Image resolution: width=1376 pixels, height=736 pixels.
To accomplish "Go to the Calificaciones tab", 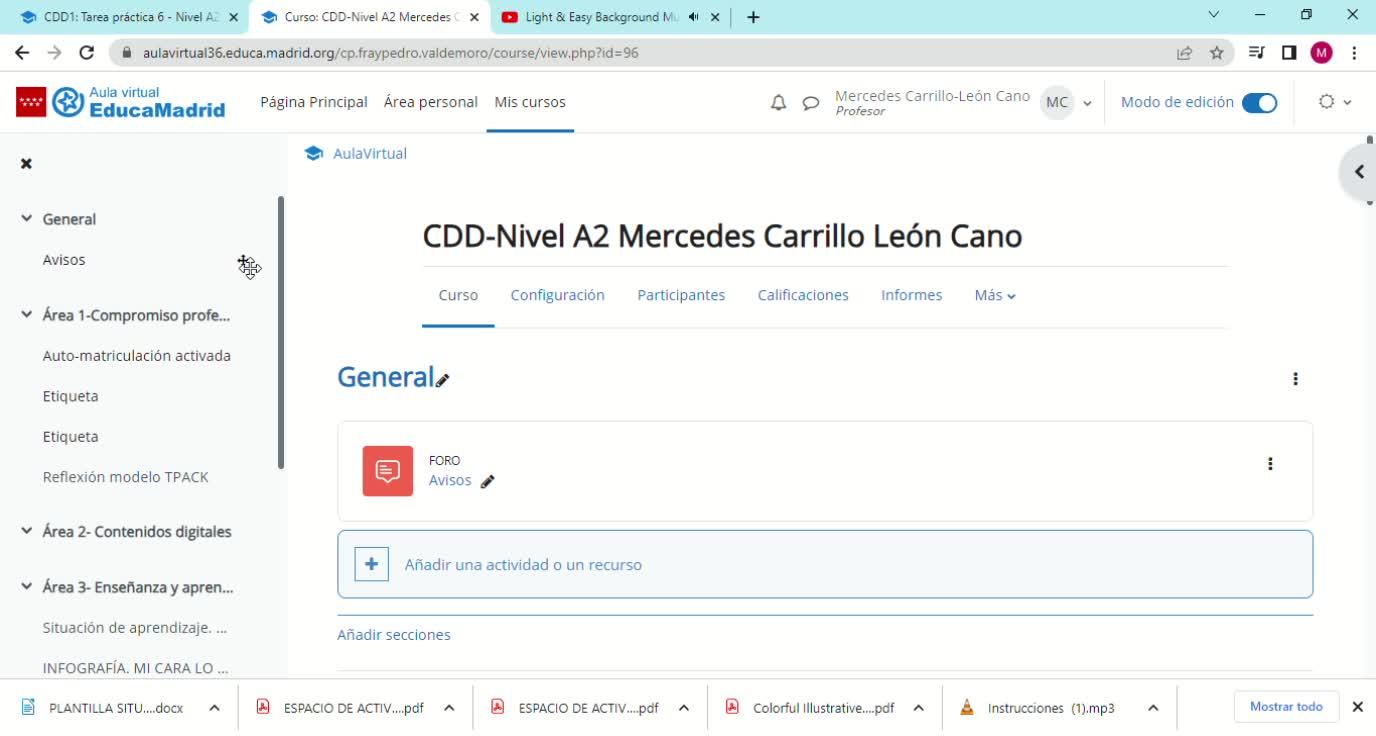I will click(803, 295).
